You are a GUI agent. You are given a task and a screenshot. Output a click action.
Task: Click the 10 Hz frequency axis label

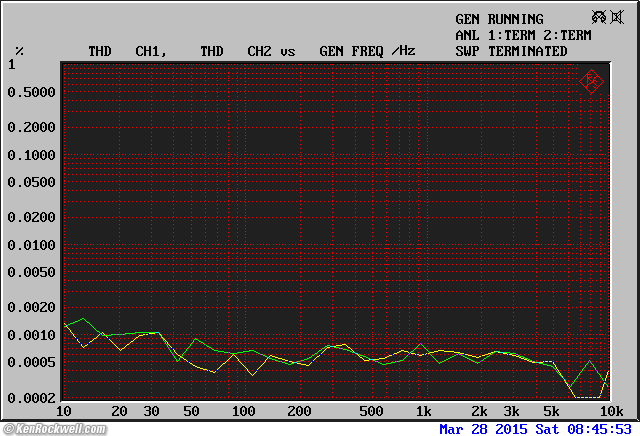click(63, 412)
